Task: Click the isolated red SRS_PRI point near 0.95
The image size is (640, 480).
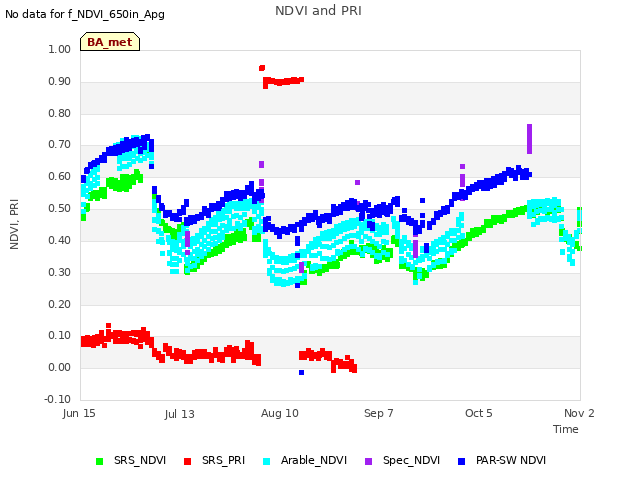Action: (x=262, y=68)
